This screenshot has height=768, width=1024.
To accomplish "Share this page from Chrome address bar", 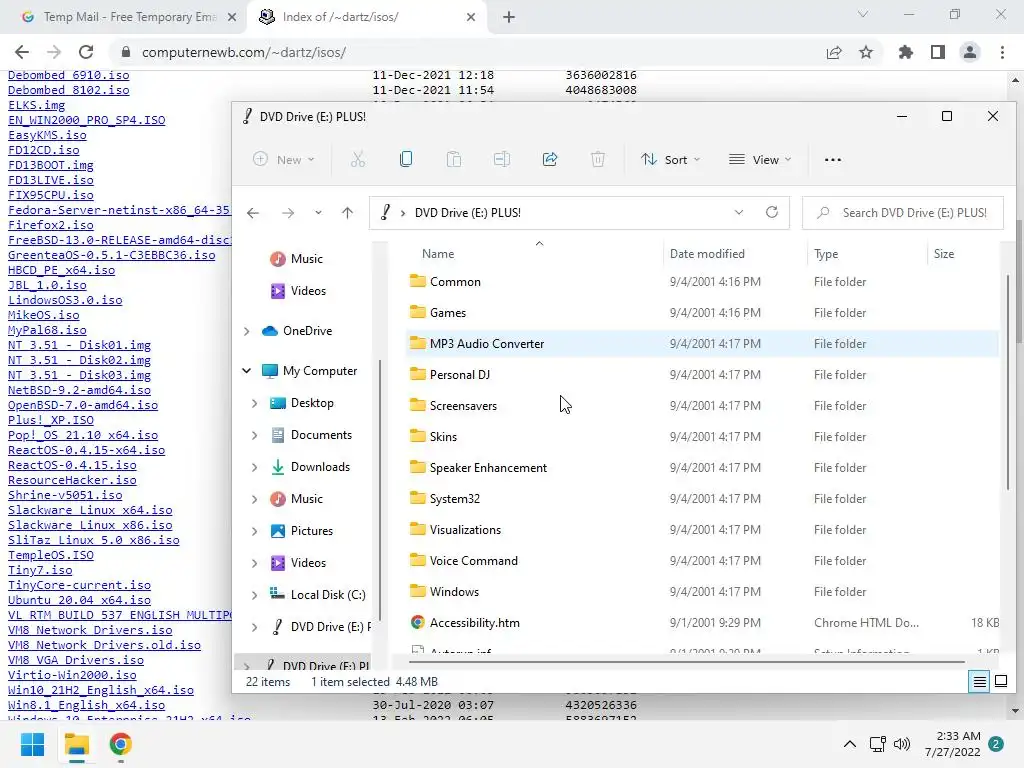I will click(834, 52).
